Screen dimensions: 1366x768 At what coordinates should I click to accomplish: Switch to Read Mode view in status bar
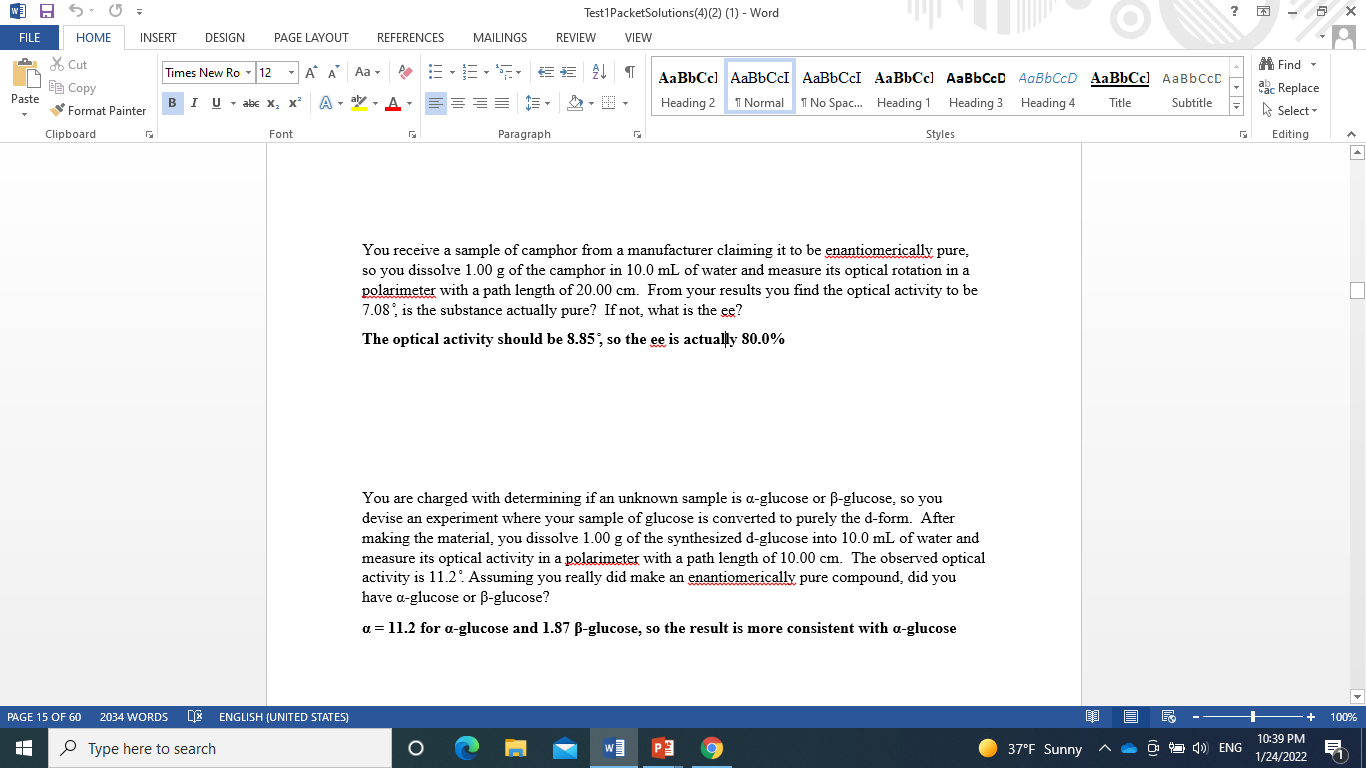(1093, 717)
